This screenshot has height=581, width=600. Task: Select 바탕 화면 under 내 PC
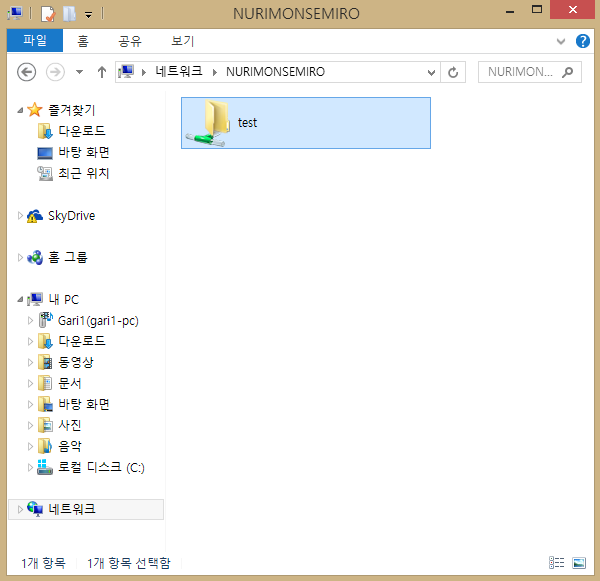coord(73,404)
